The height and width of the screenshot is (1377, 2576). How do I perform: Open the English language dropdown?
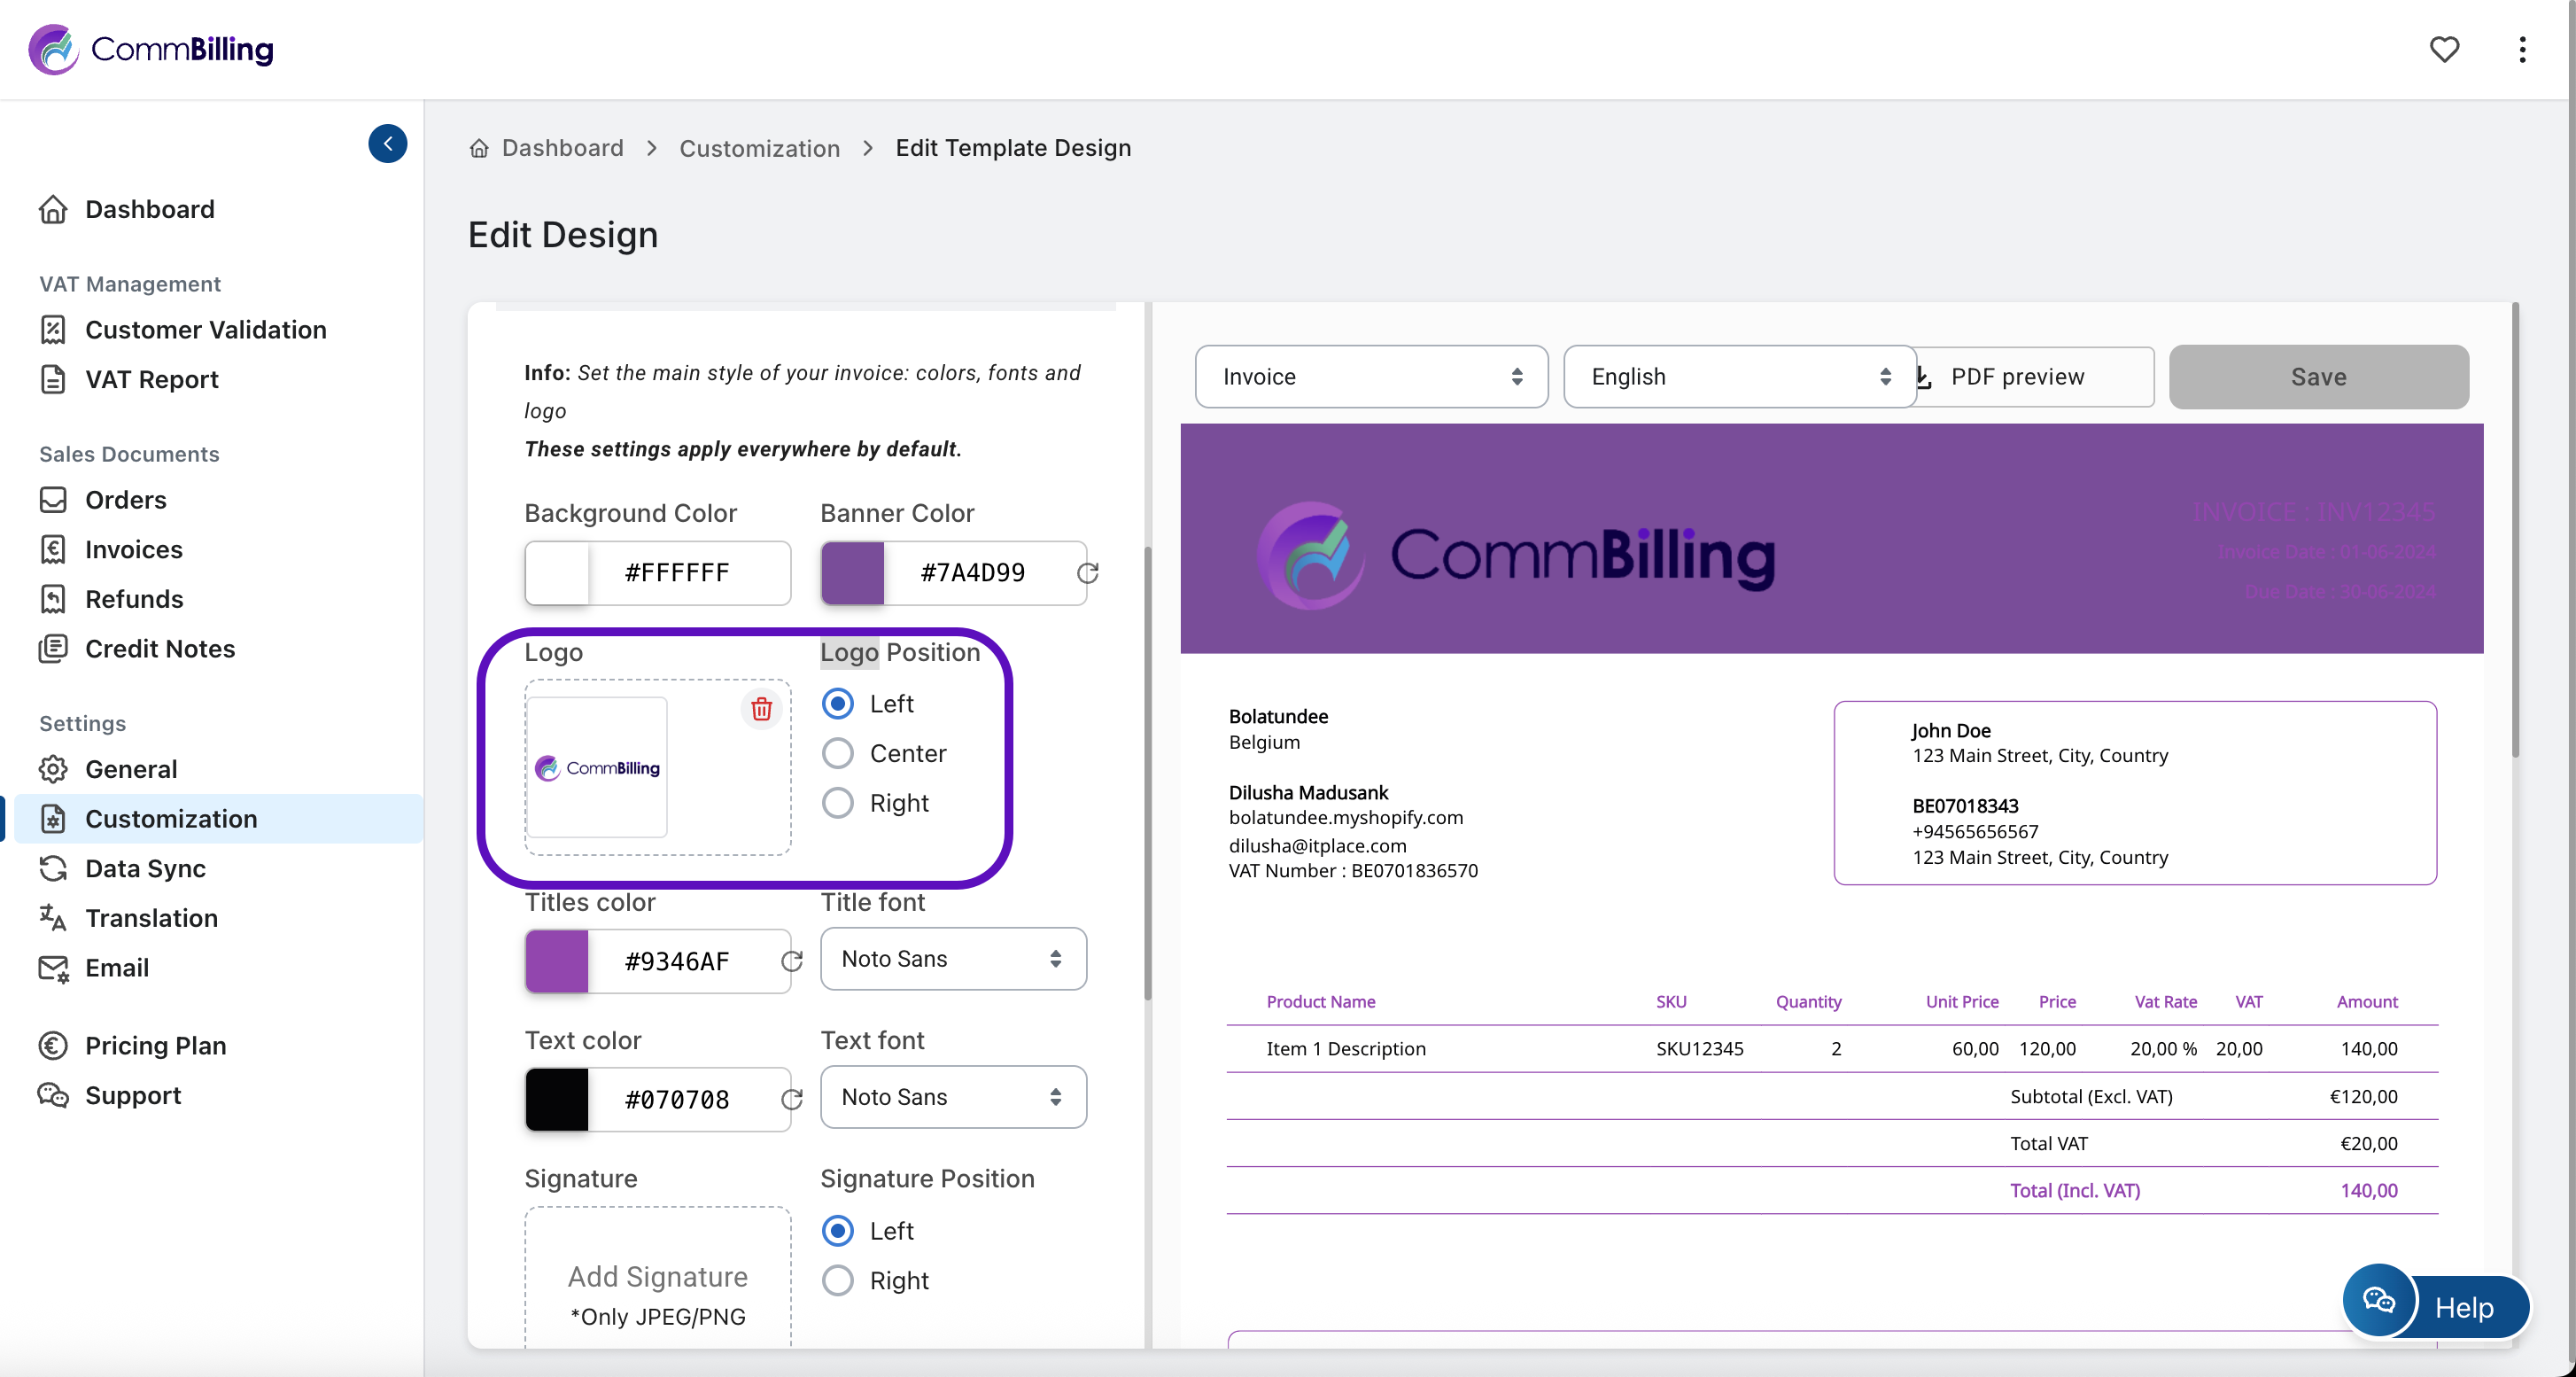point(1738,376)
